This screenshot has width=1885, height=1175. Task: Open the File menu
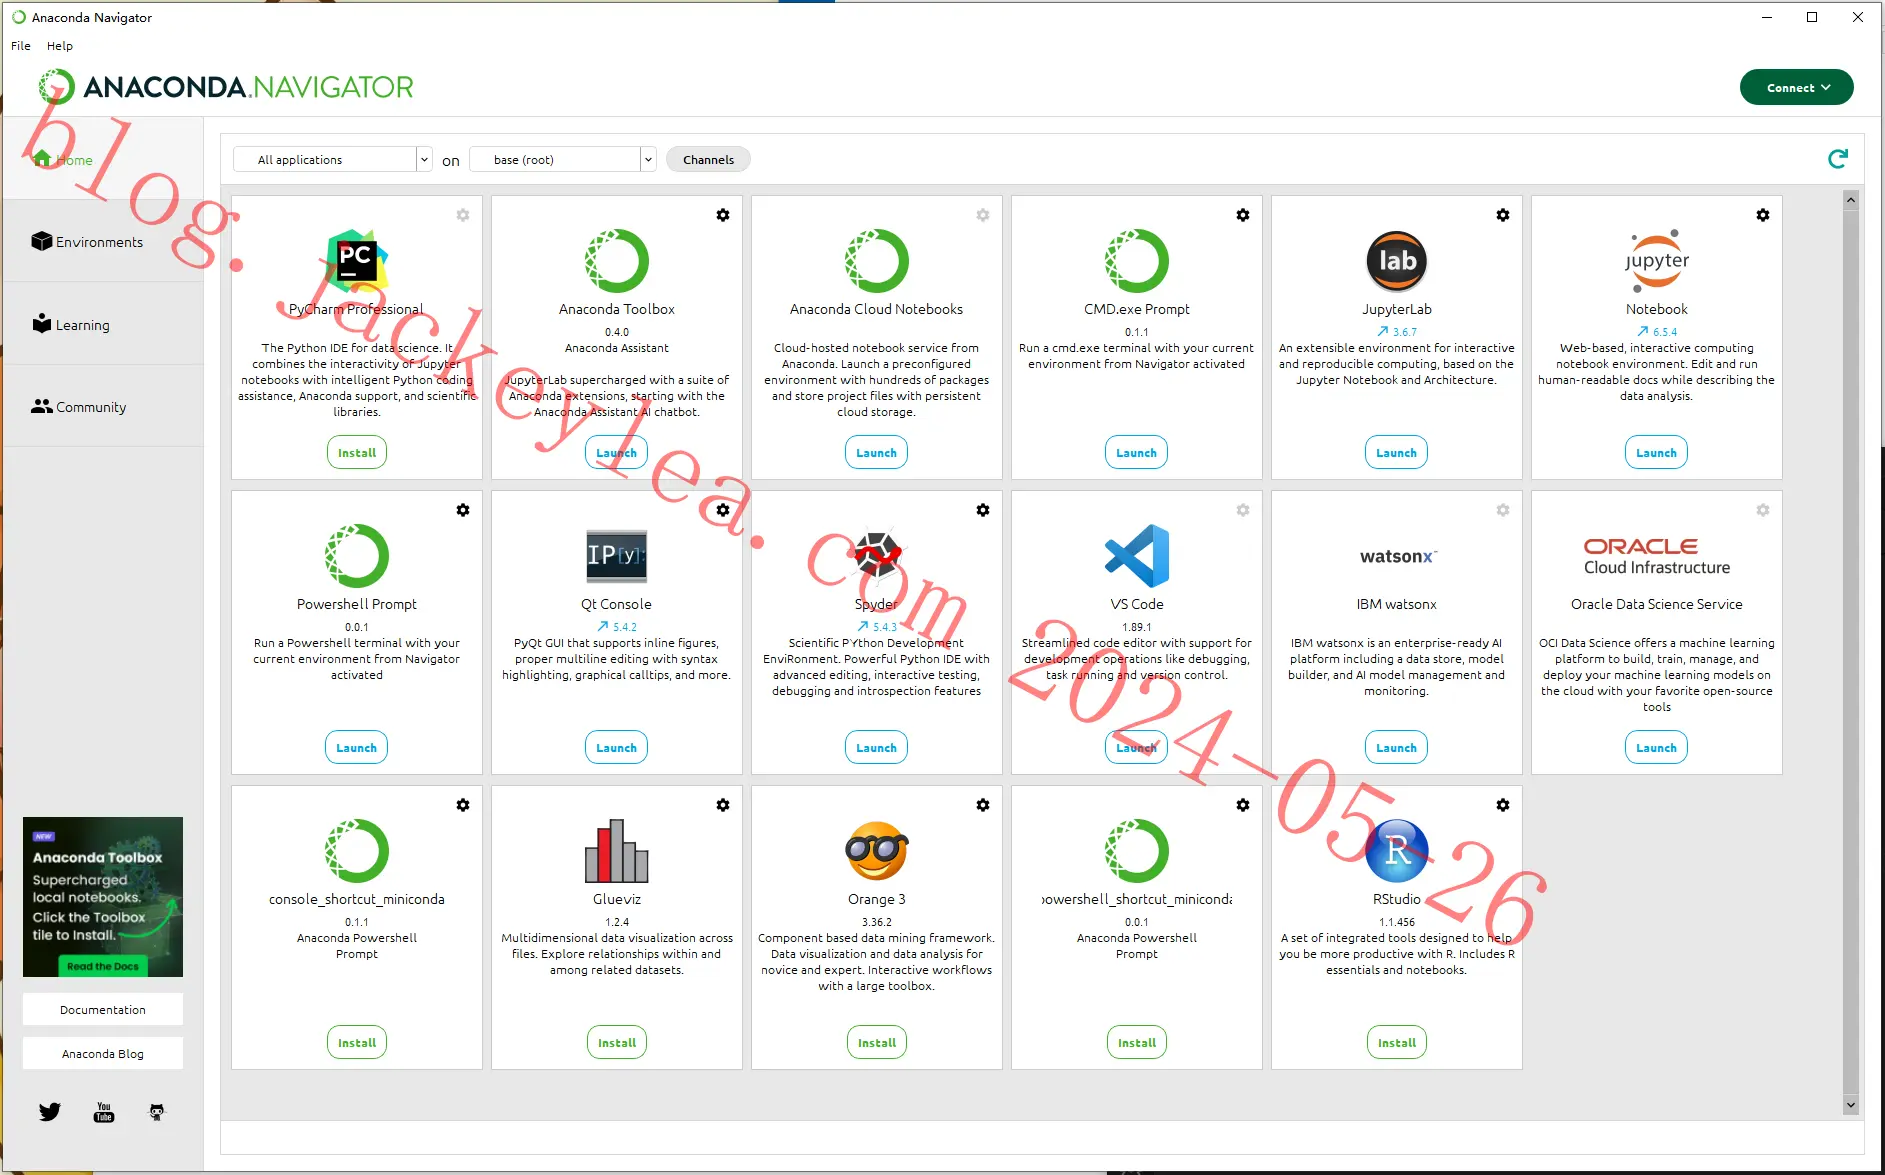(21, 46)
